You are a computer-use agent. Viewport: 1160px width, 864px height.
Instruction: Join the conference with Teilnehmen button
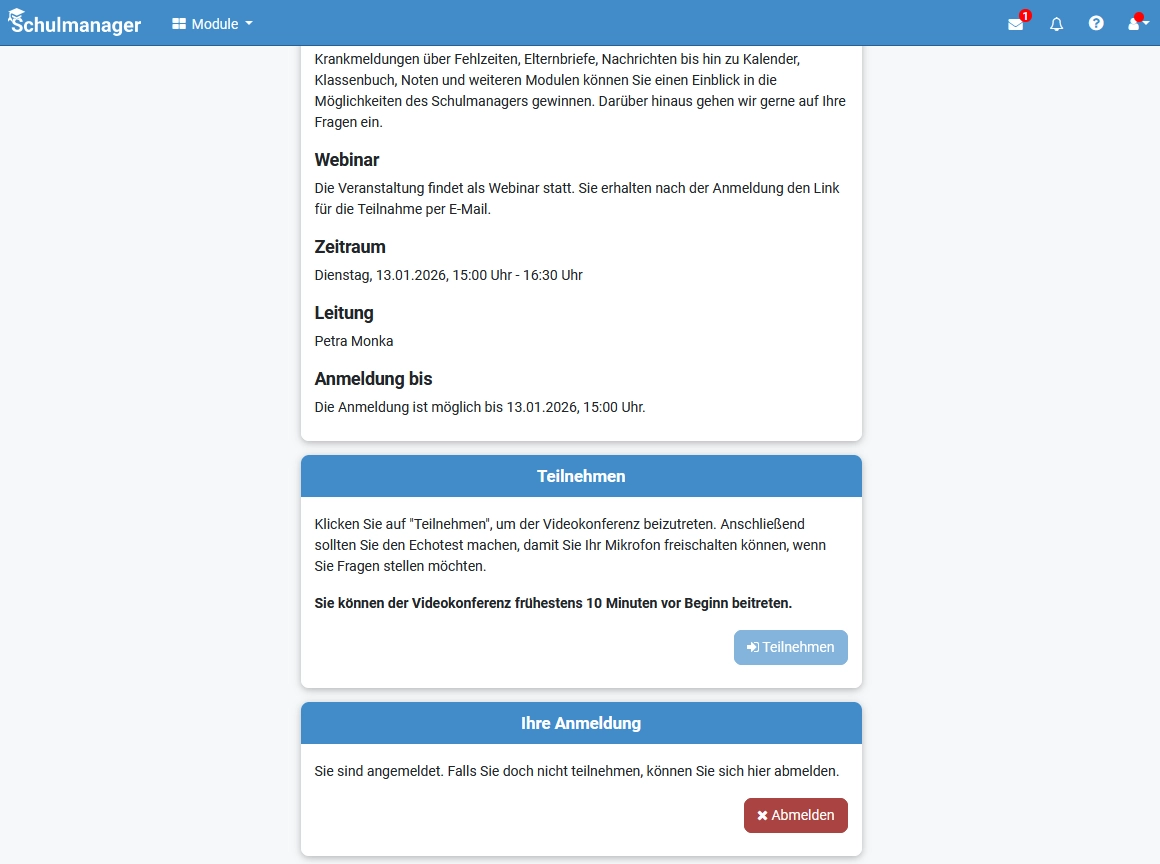(x=790, y=647)
